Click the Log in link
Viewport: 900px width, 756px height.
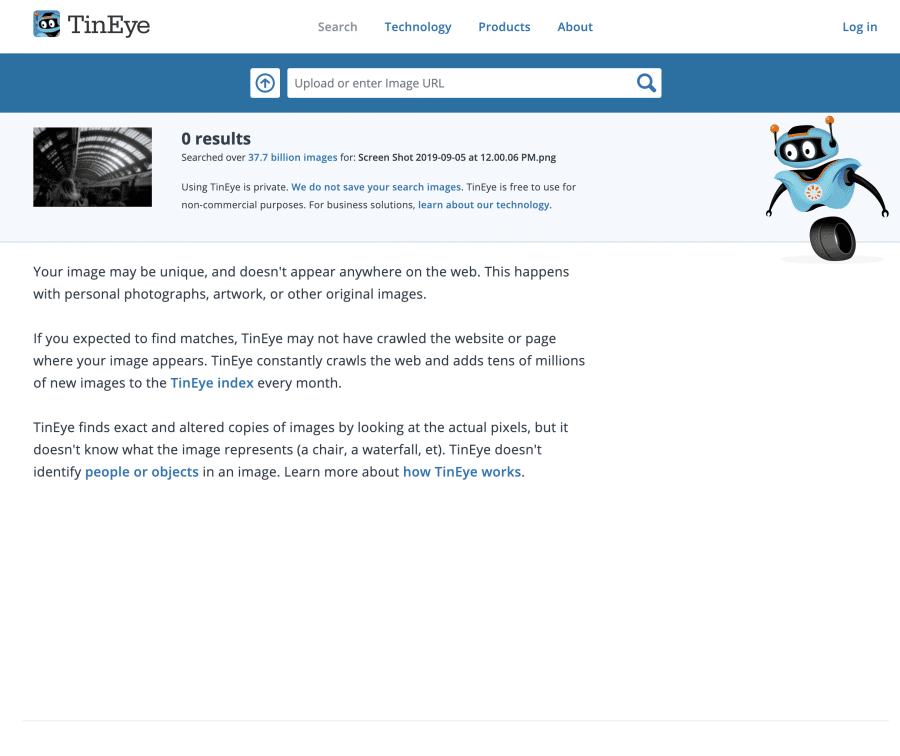pos(860,27)
